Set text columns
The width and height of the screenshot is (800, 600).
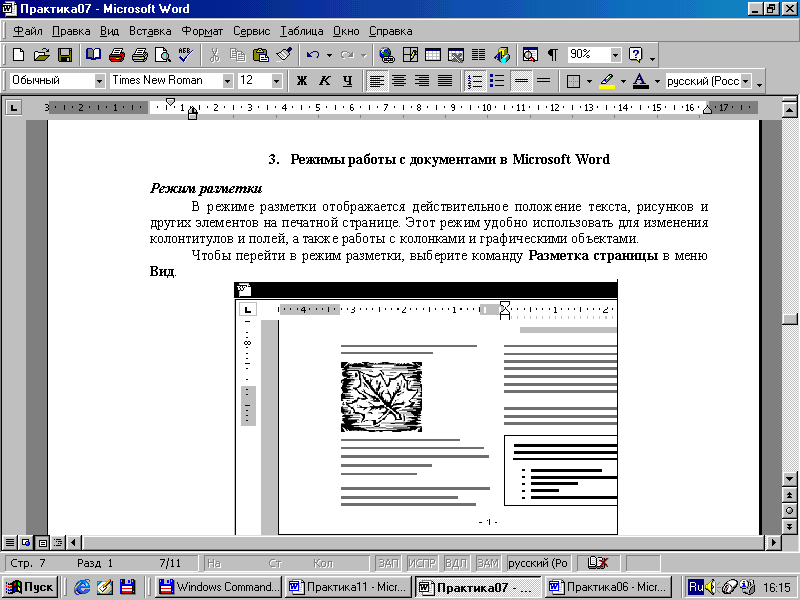[479, 55]
